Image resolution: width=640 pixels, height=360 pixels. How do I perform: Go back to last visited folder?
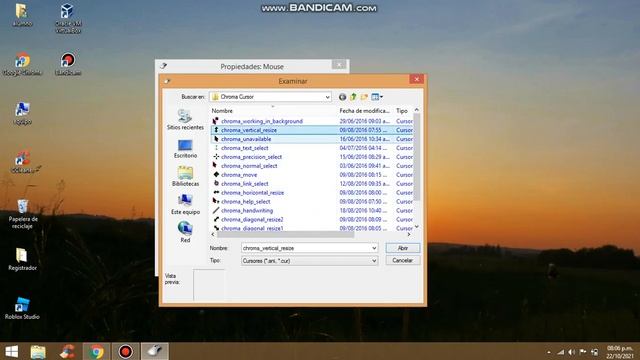(342, 97)
